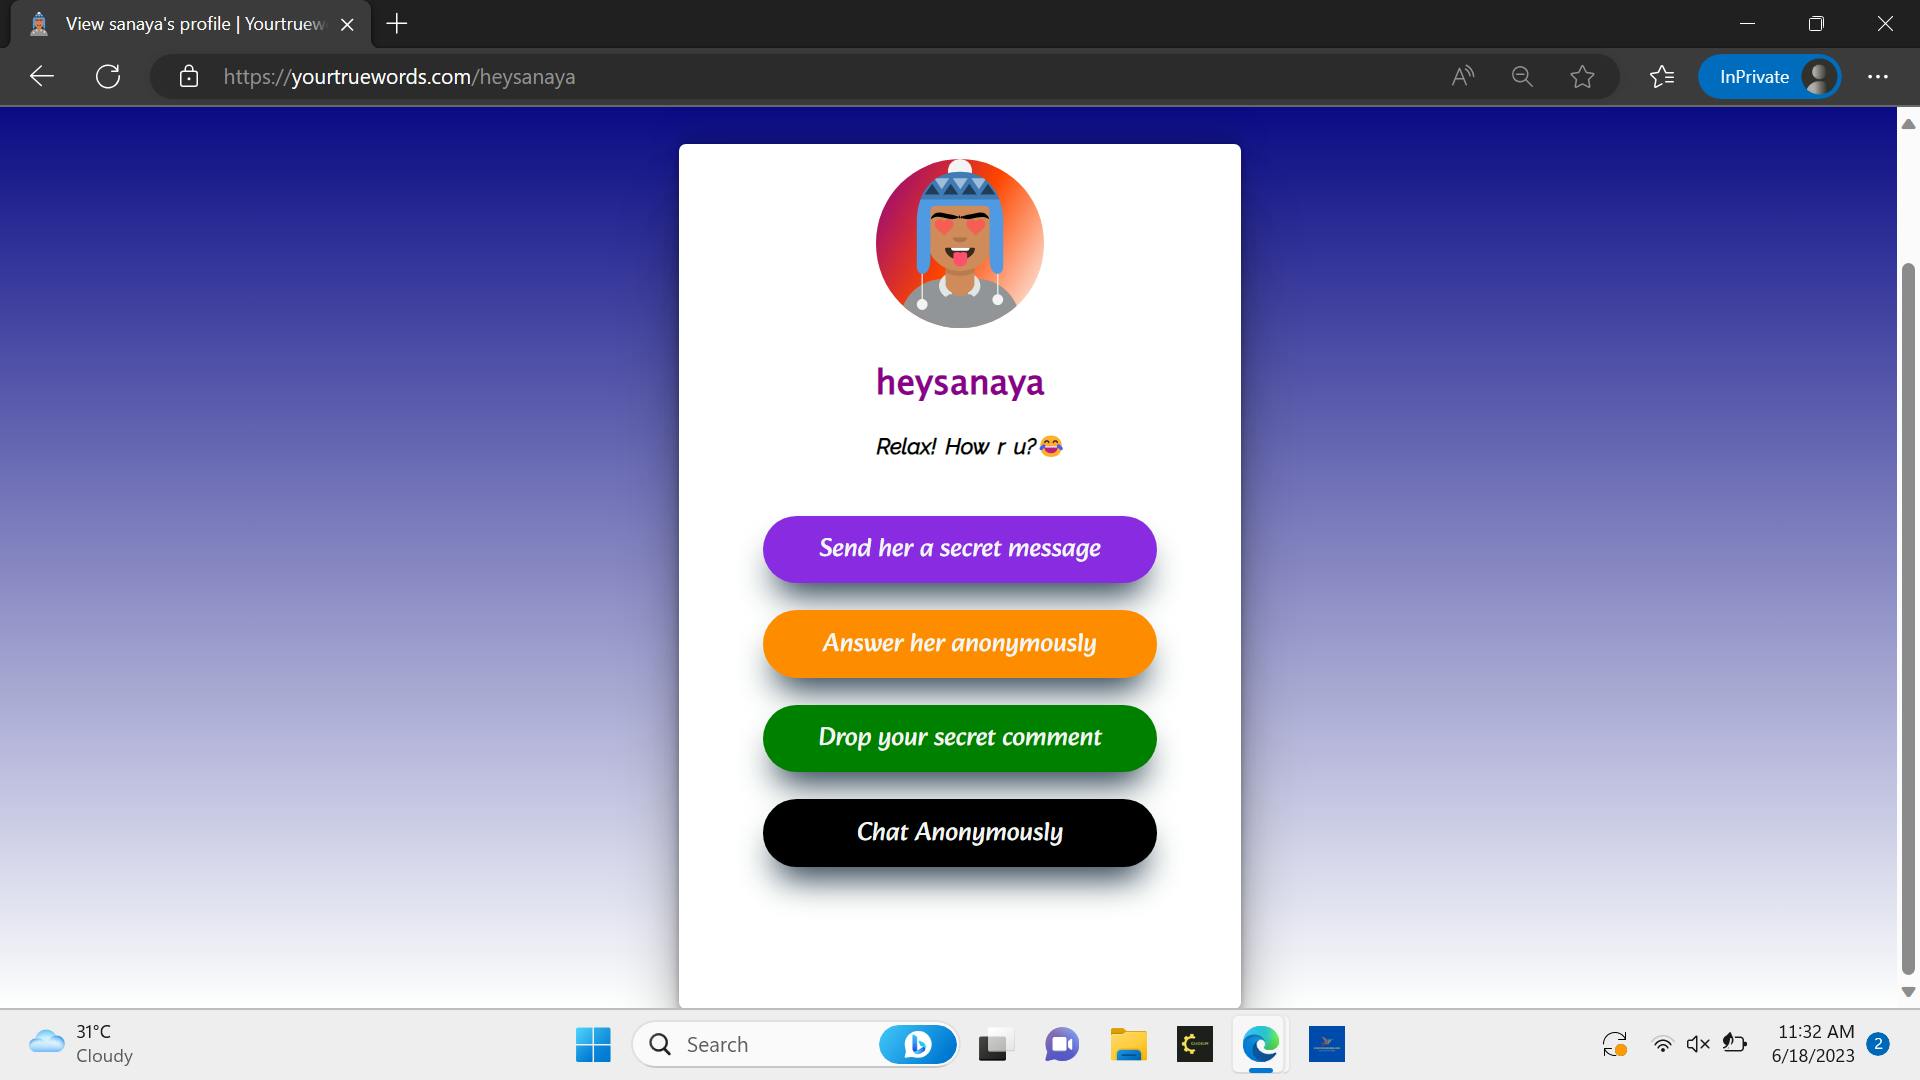View site info via lock icon
The image size is (1920, 1080).
click(x=188, y=77)
